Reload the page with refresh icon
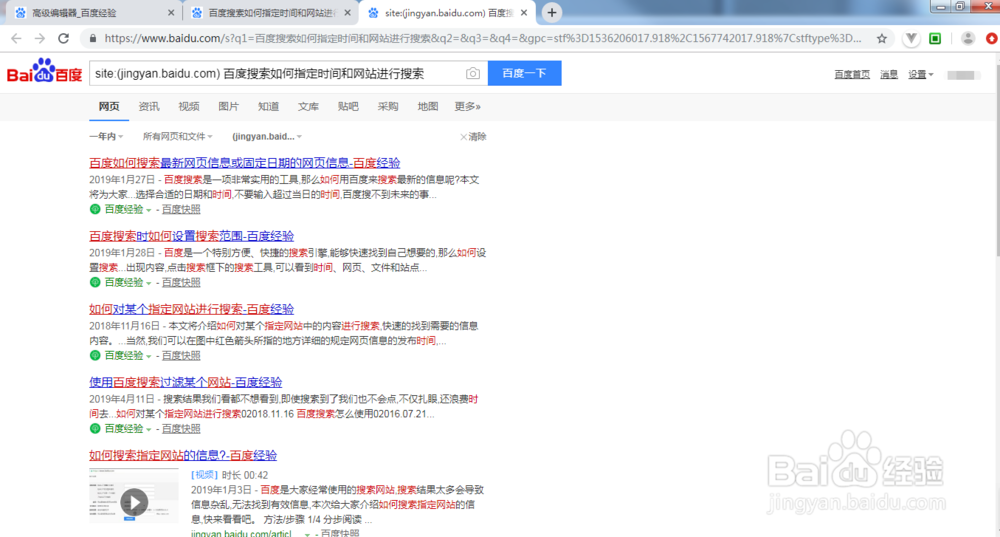This screenshot has height=537, width=1000. 63,39
